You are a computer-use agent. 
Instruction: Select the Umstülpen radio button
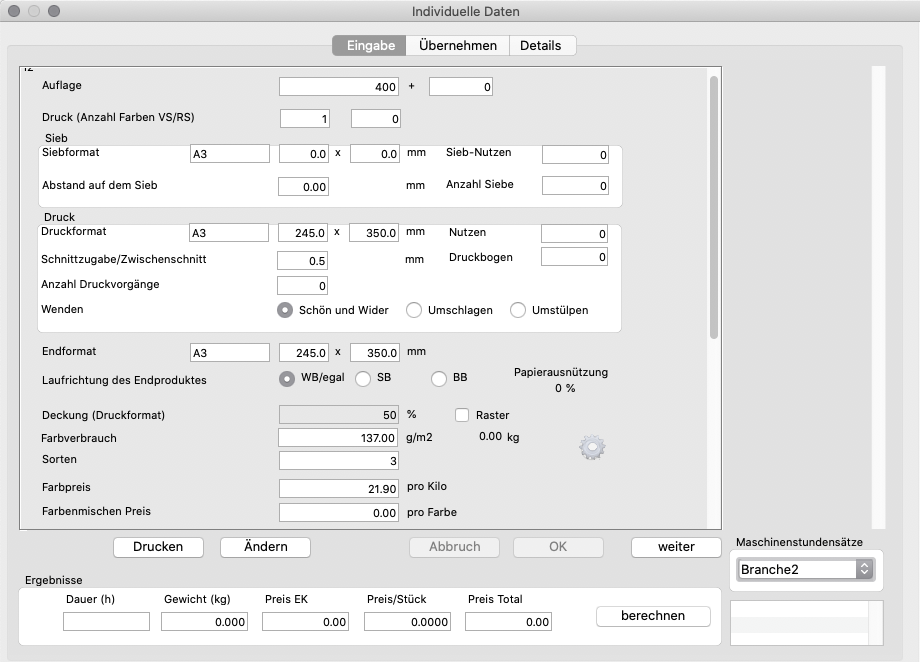518,310
